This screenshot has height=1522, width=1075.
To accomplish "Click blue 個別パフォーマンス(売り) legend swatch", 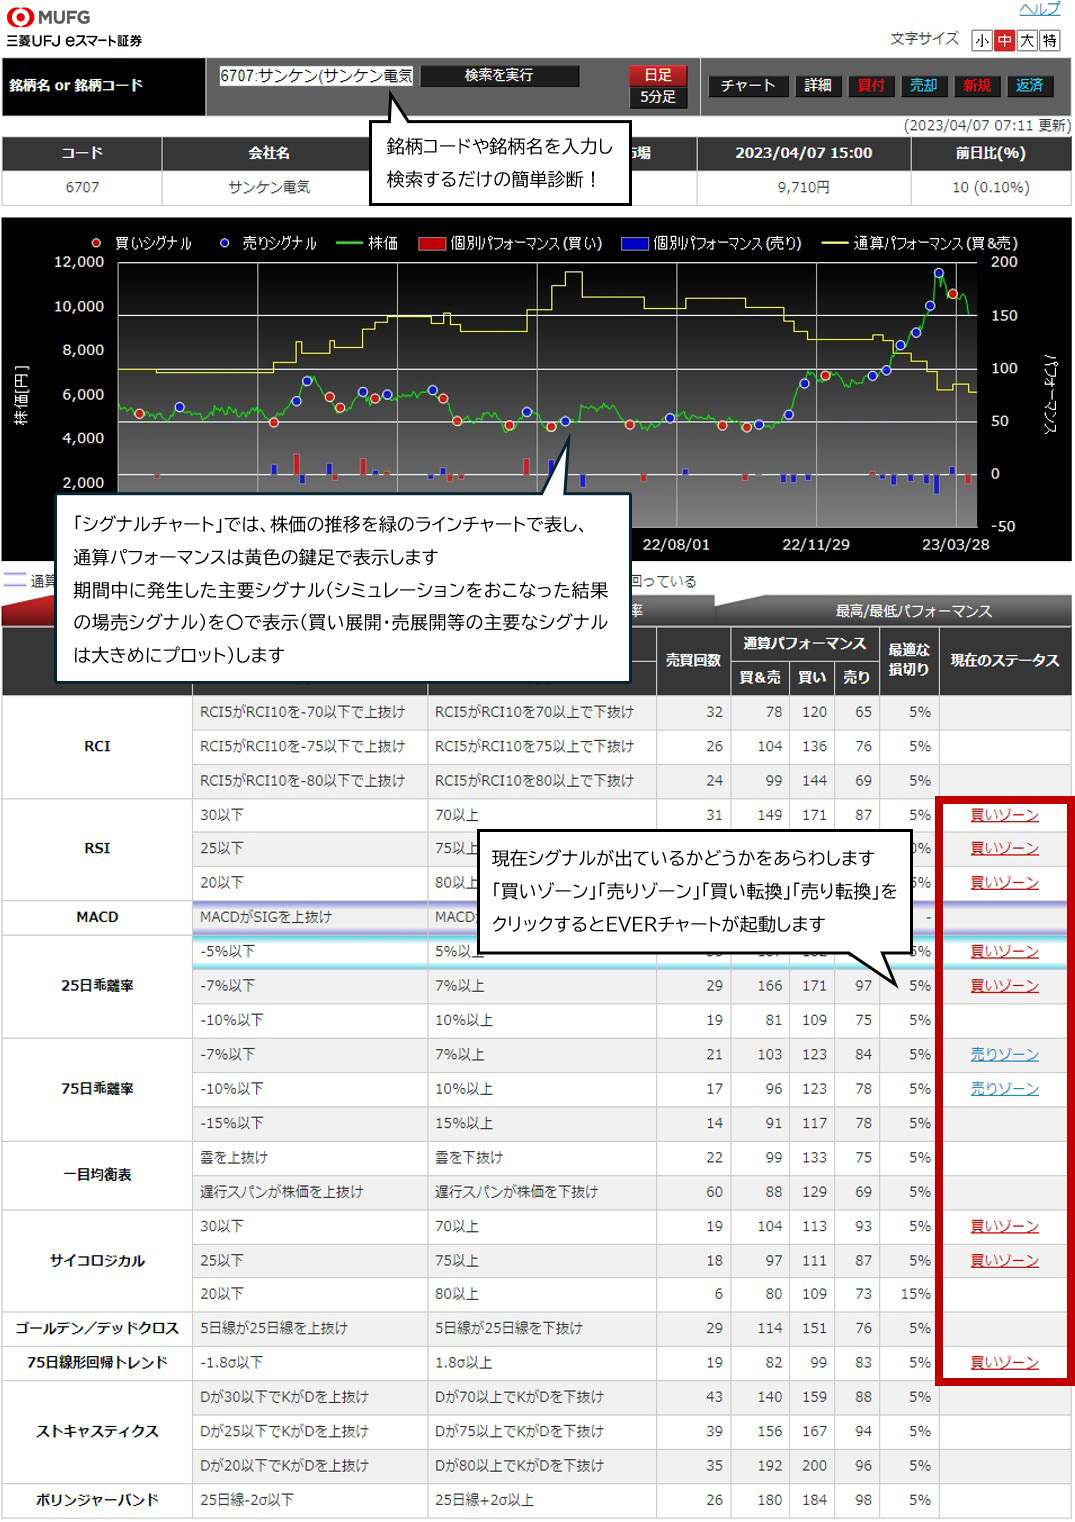I will [634, 243].
